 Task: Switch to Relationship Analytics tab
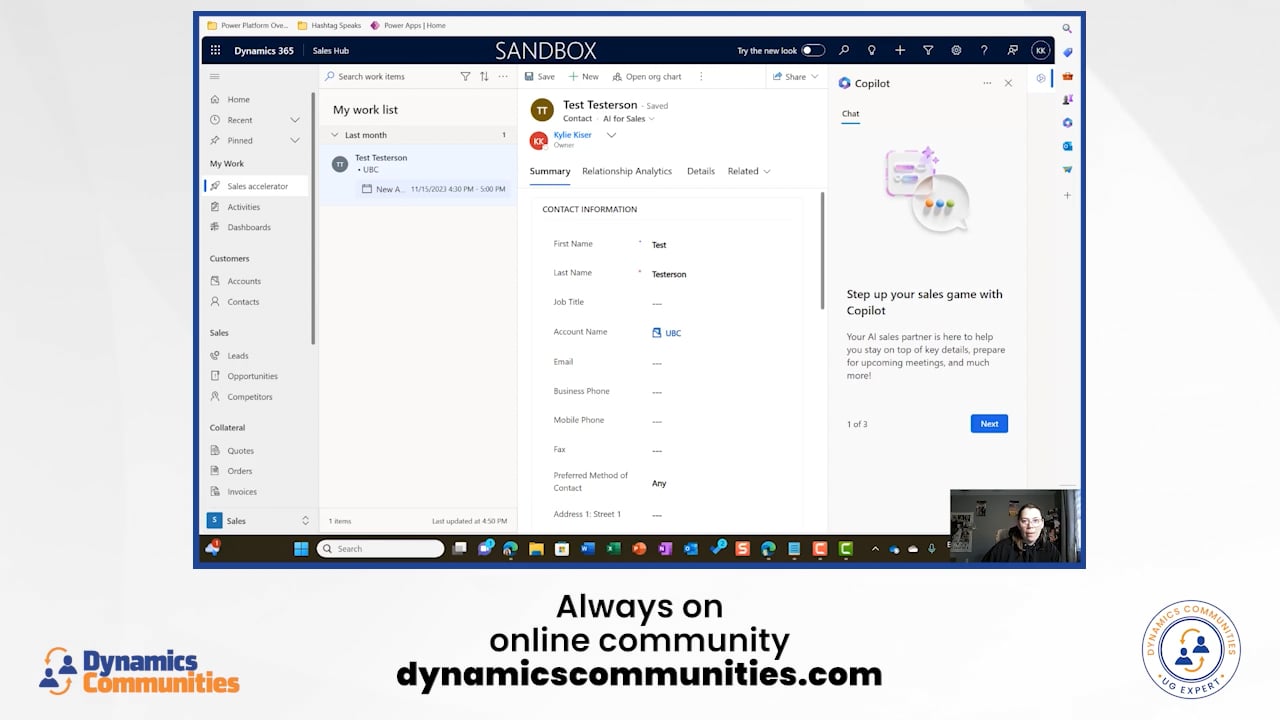pos(627,171)
